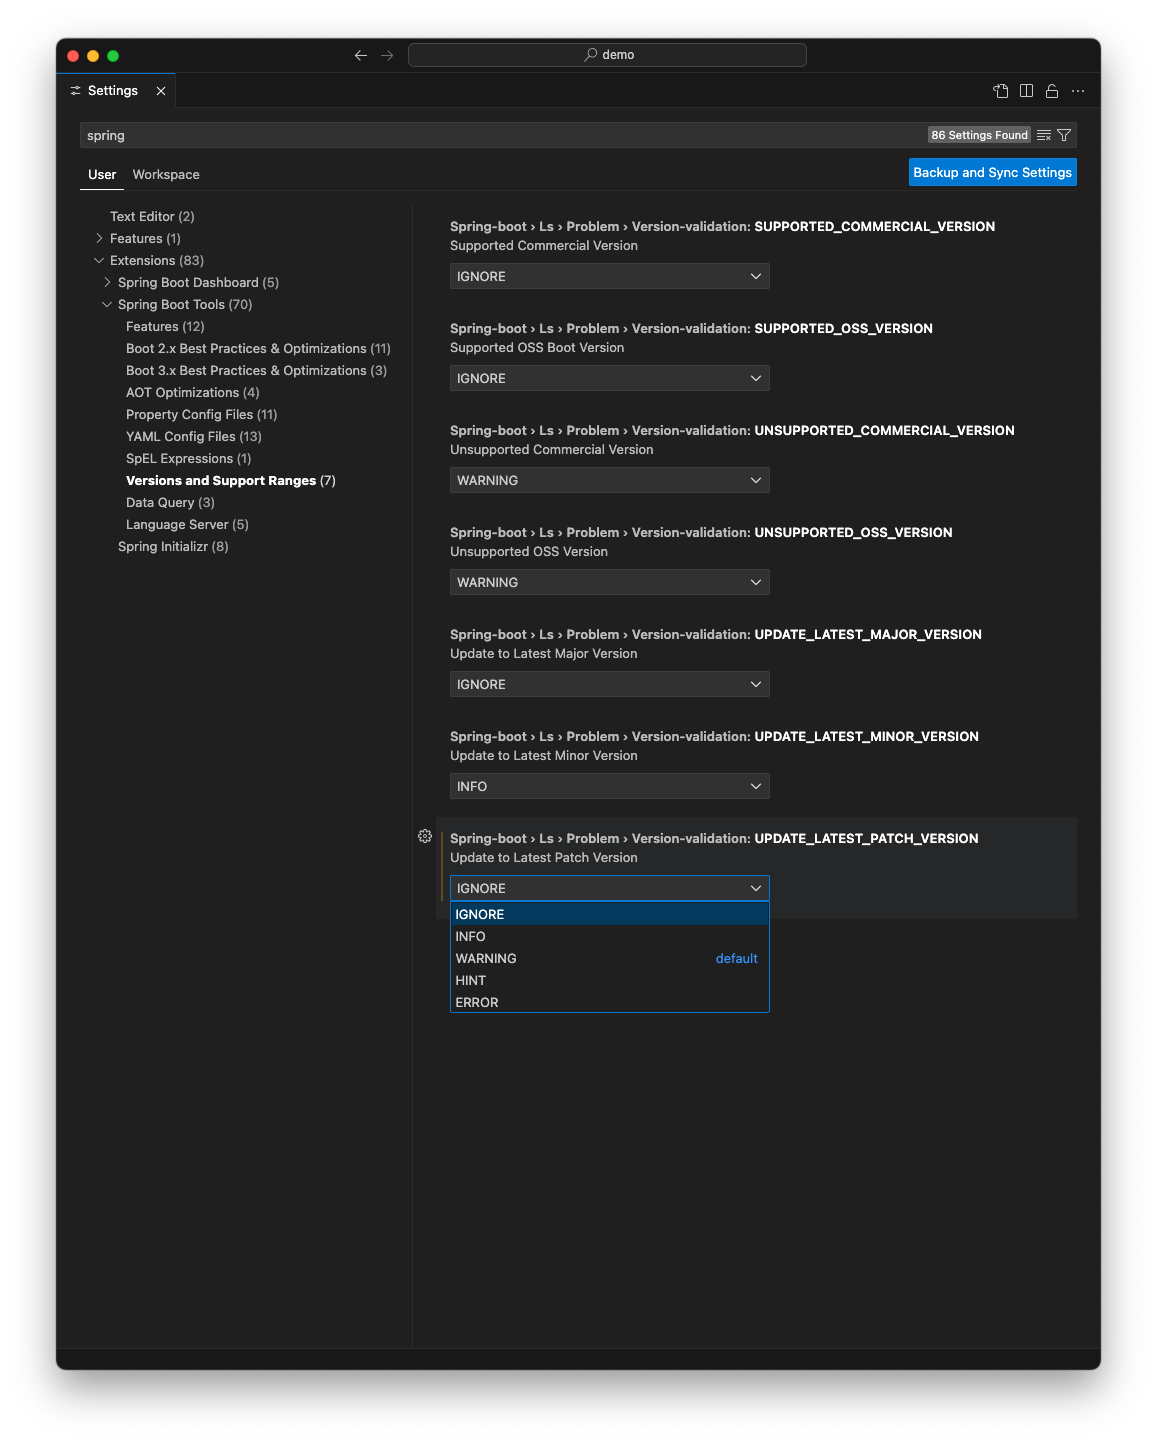
Task: Choose ERROR in the open list
Action: (609, 1002)
